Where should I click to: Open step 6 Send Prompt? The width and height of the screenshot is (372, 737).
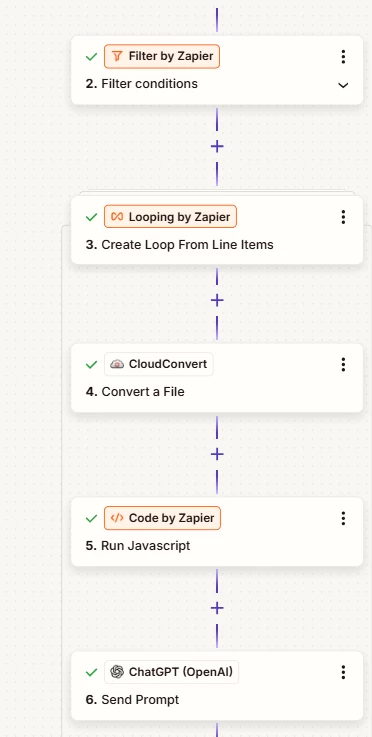coord(132,699)
